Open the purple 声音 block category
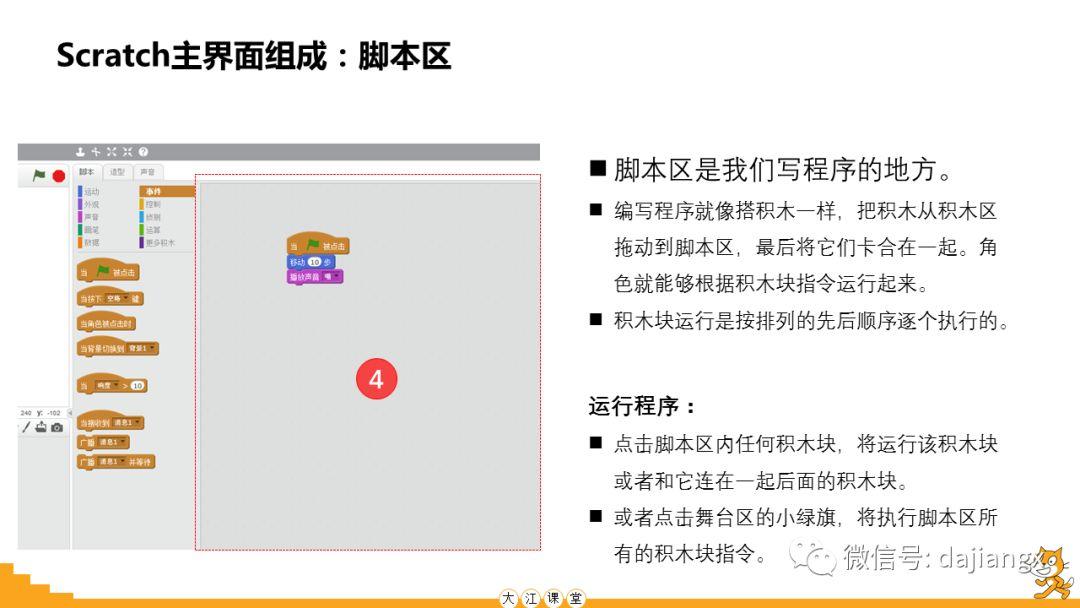This screenshot has height=608, width=1080. coord(89,217)
